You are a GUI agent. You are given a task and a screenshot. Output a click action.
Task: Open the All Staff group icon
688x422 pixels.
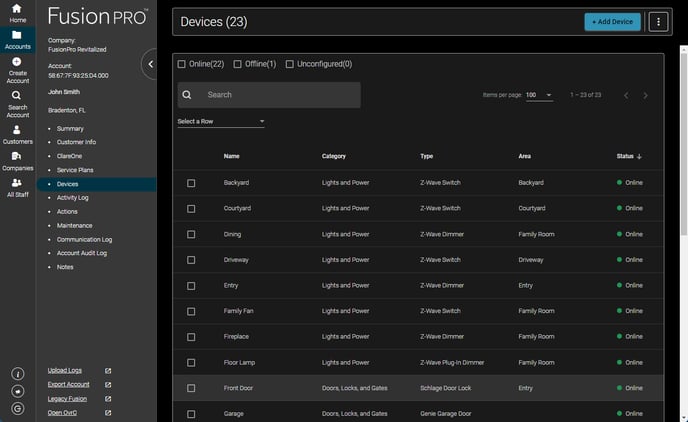(x=17, y=182)
